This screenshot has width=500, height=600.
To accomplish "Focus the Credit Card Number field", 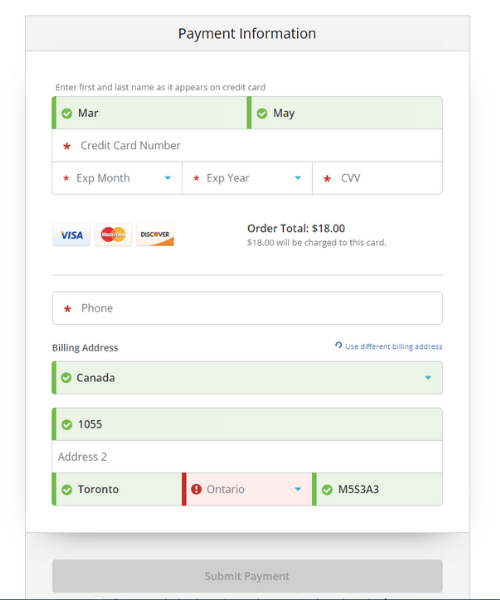I will tap(247, 145).
